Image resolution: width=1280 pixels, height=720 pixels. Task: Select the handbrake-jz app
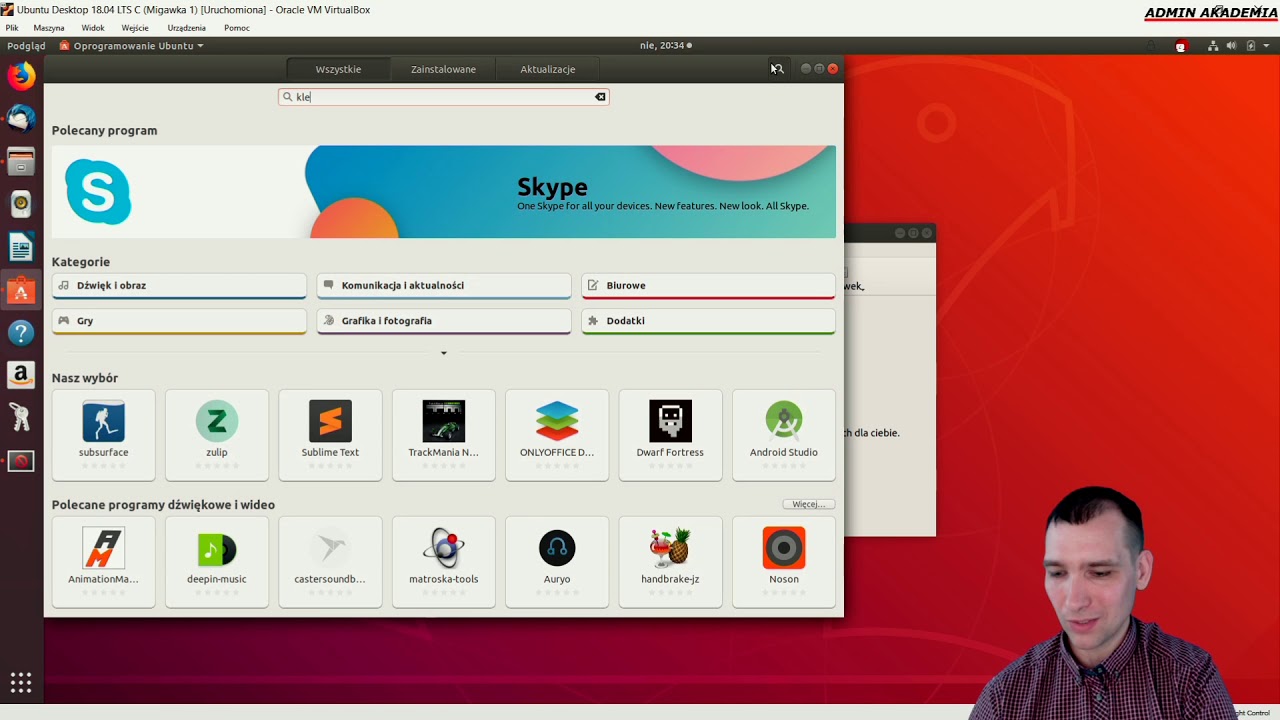click(670, 562)
